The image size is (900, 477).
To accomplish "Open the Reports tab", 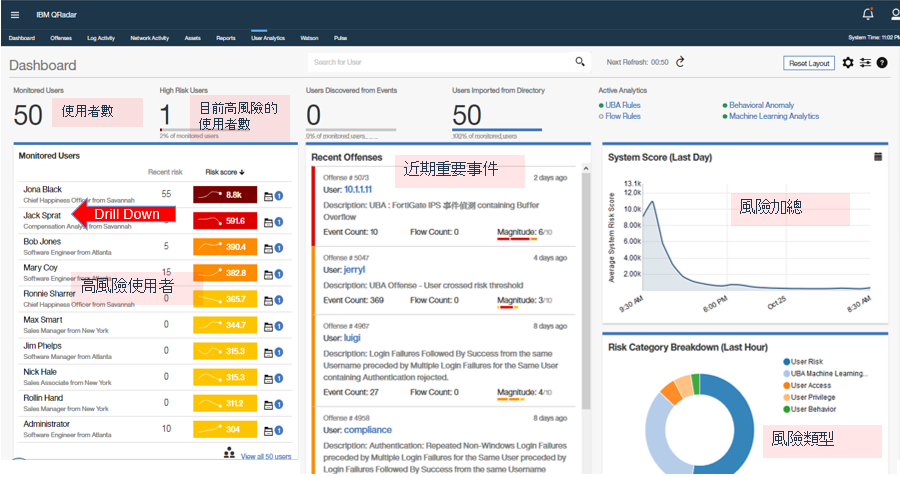I will [x=226, y=38].
